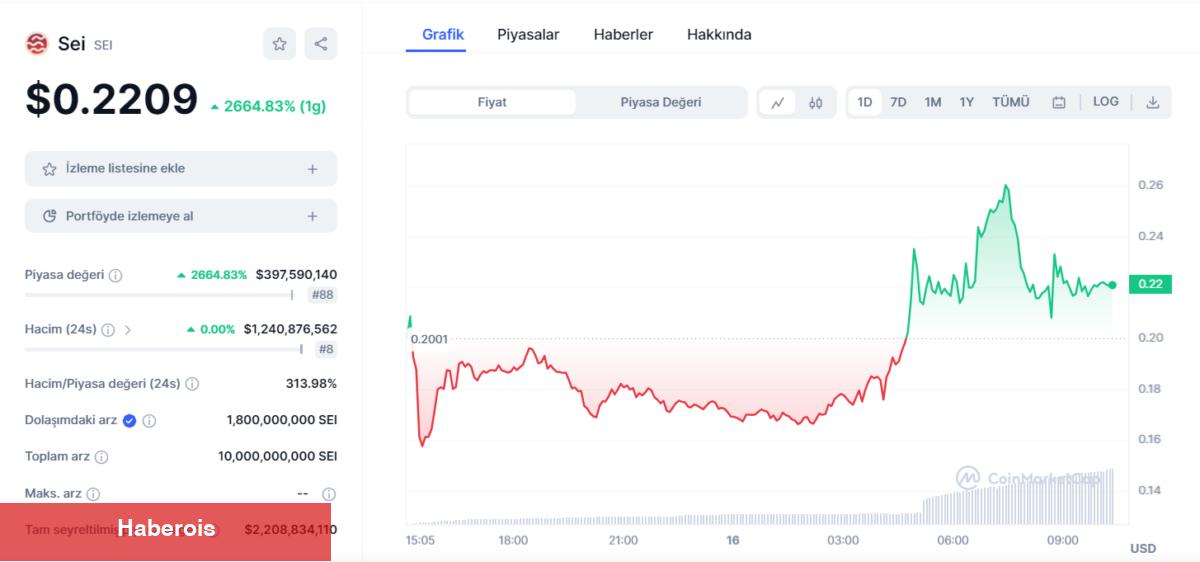Click info icon next to Dolaşımdaki arz
This screenshot has height=562, width=1200.
click(x=149, y=421)
